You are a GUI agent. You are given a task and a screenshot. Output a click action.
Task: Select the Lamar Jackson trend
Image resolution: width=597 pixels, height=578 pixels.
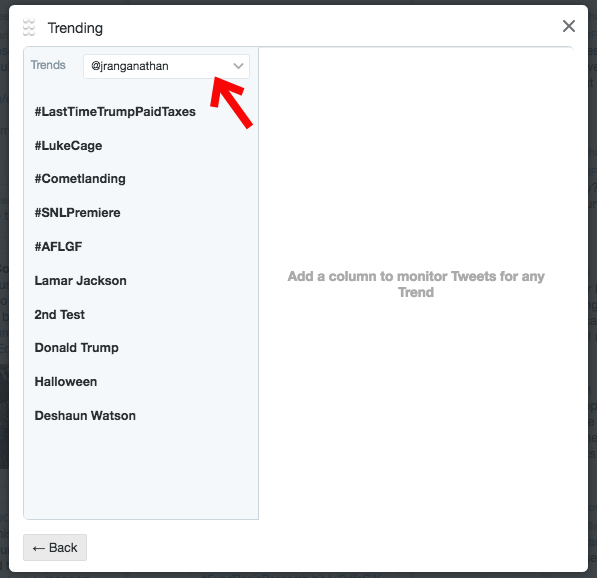pos(80,281)
